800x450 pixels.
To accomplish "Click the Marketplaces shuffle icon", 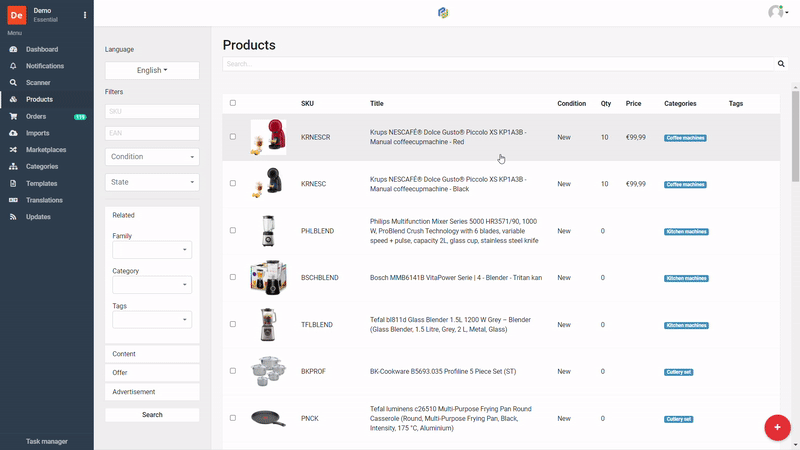I will click(13, 149).
